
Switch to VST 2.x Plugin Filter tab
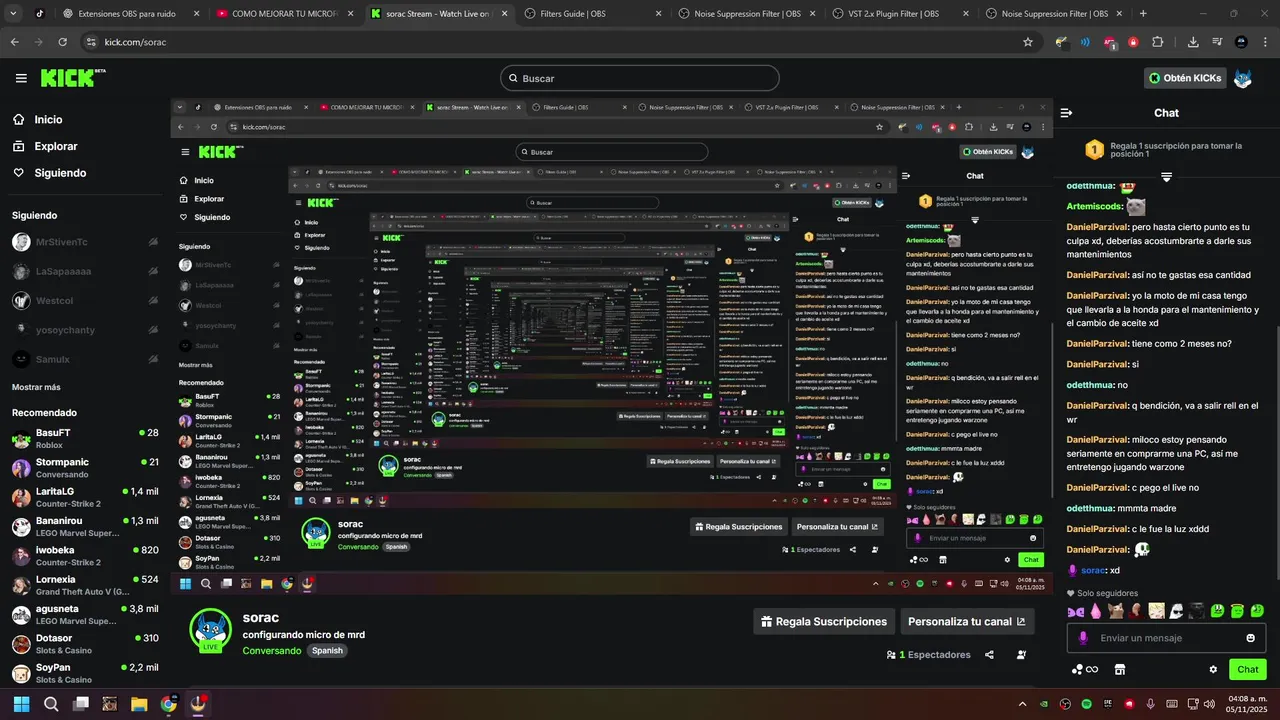900,14
